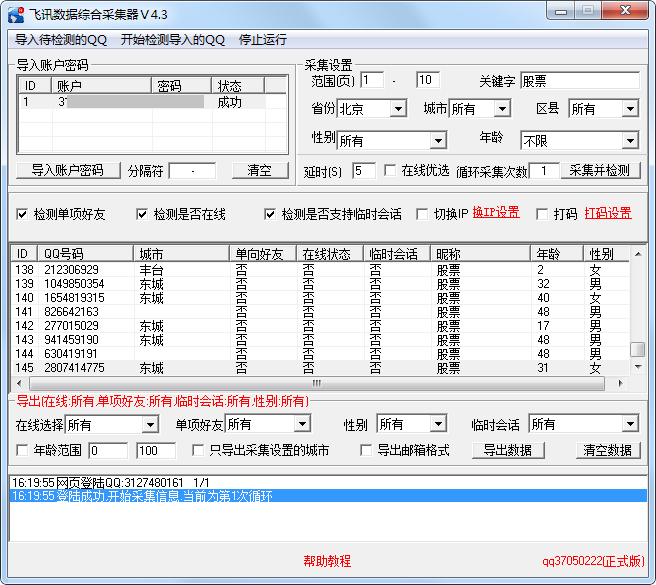Viewport: 656px width, 585px height.
Task: Open the red 帮助教程 link
Action: [327, 561]
